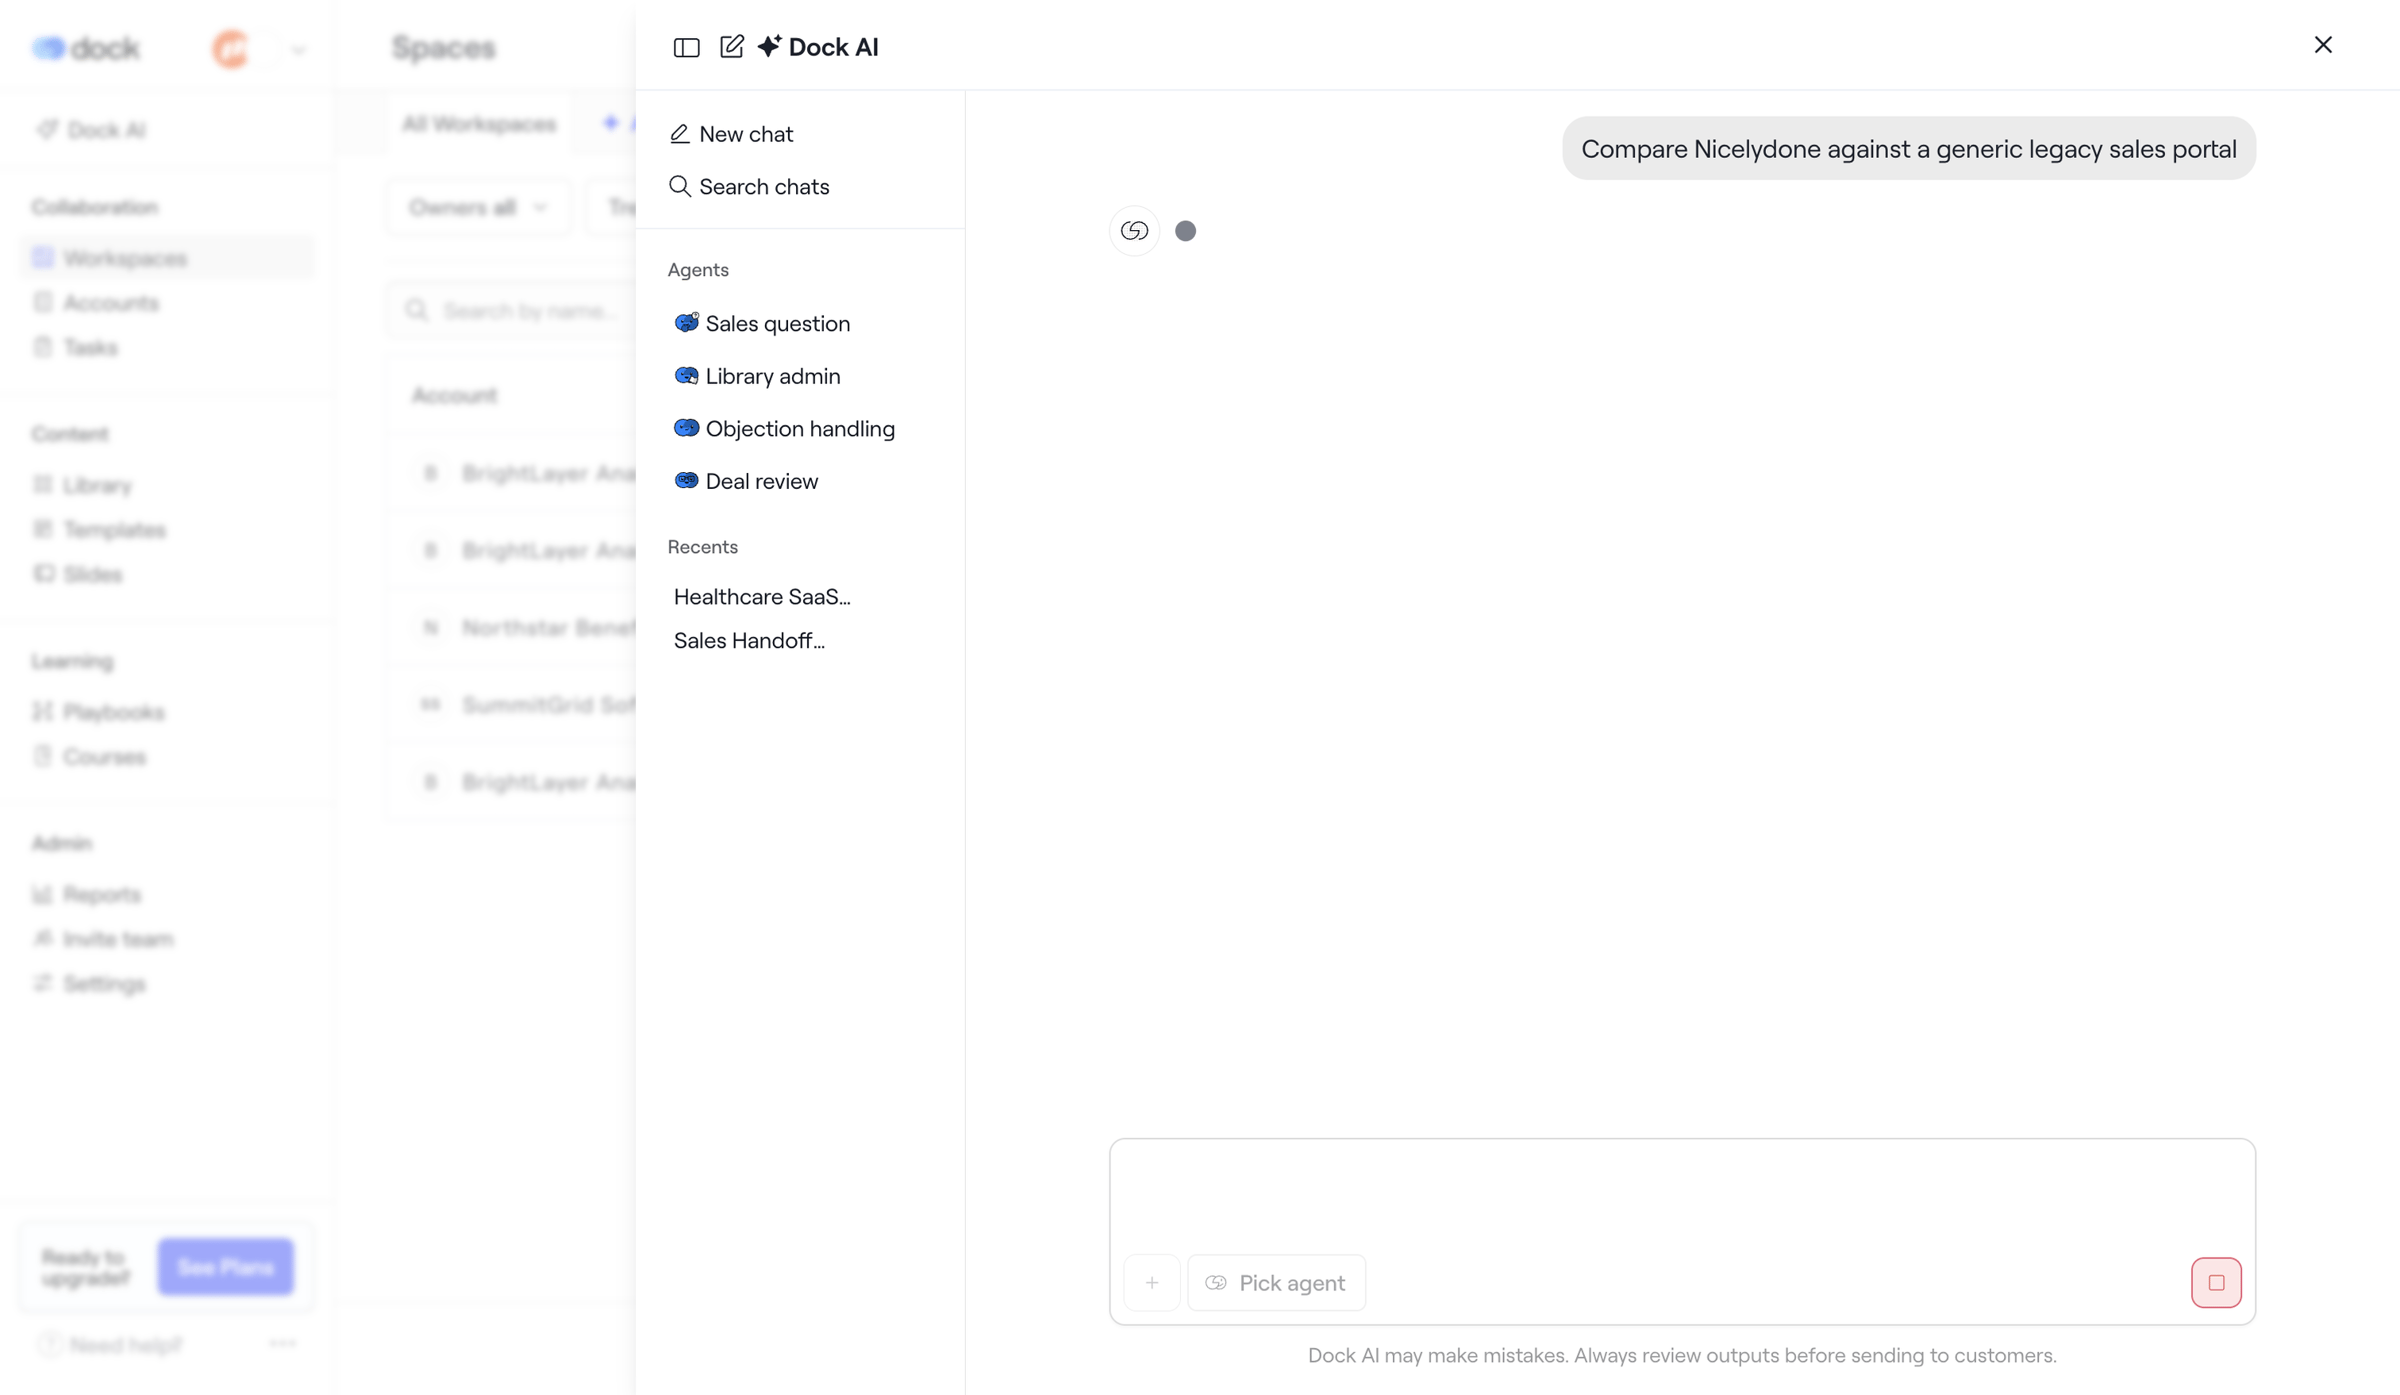Open the Healthcare SaaS recent chat
This screenshot has height=1395, width=2400.
tap(762, 597)
